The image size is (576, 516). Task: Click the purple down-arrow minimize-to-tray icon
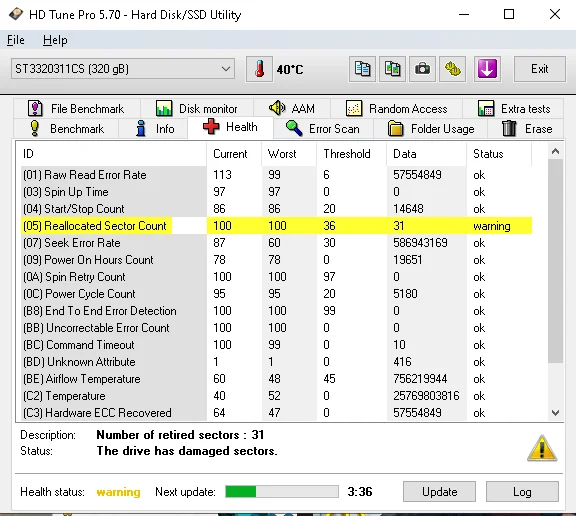click(487, 69)
